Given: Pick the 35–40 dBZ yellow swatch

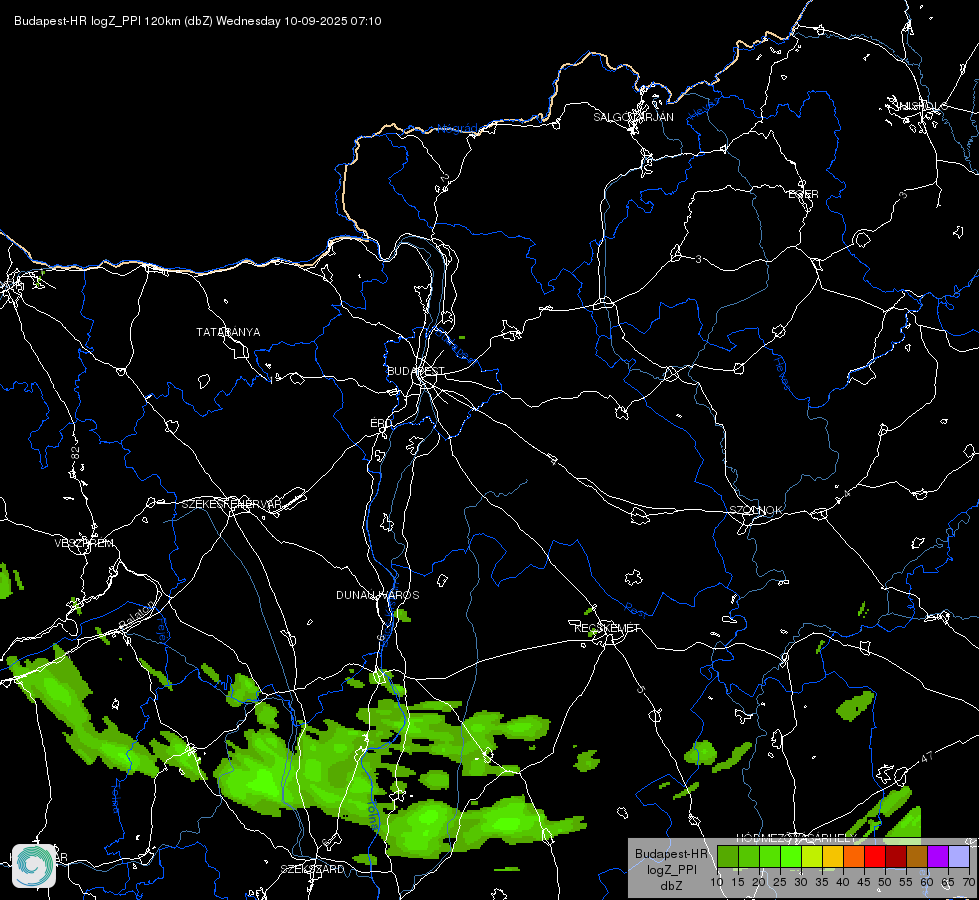Looking at the screenshot, I should (x=833, y=856).
